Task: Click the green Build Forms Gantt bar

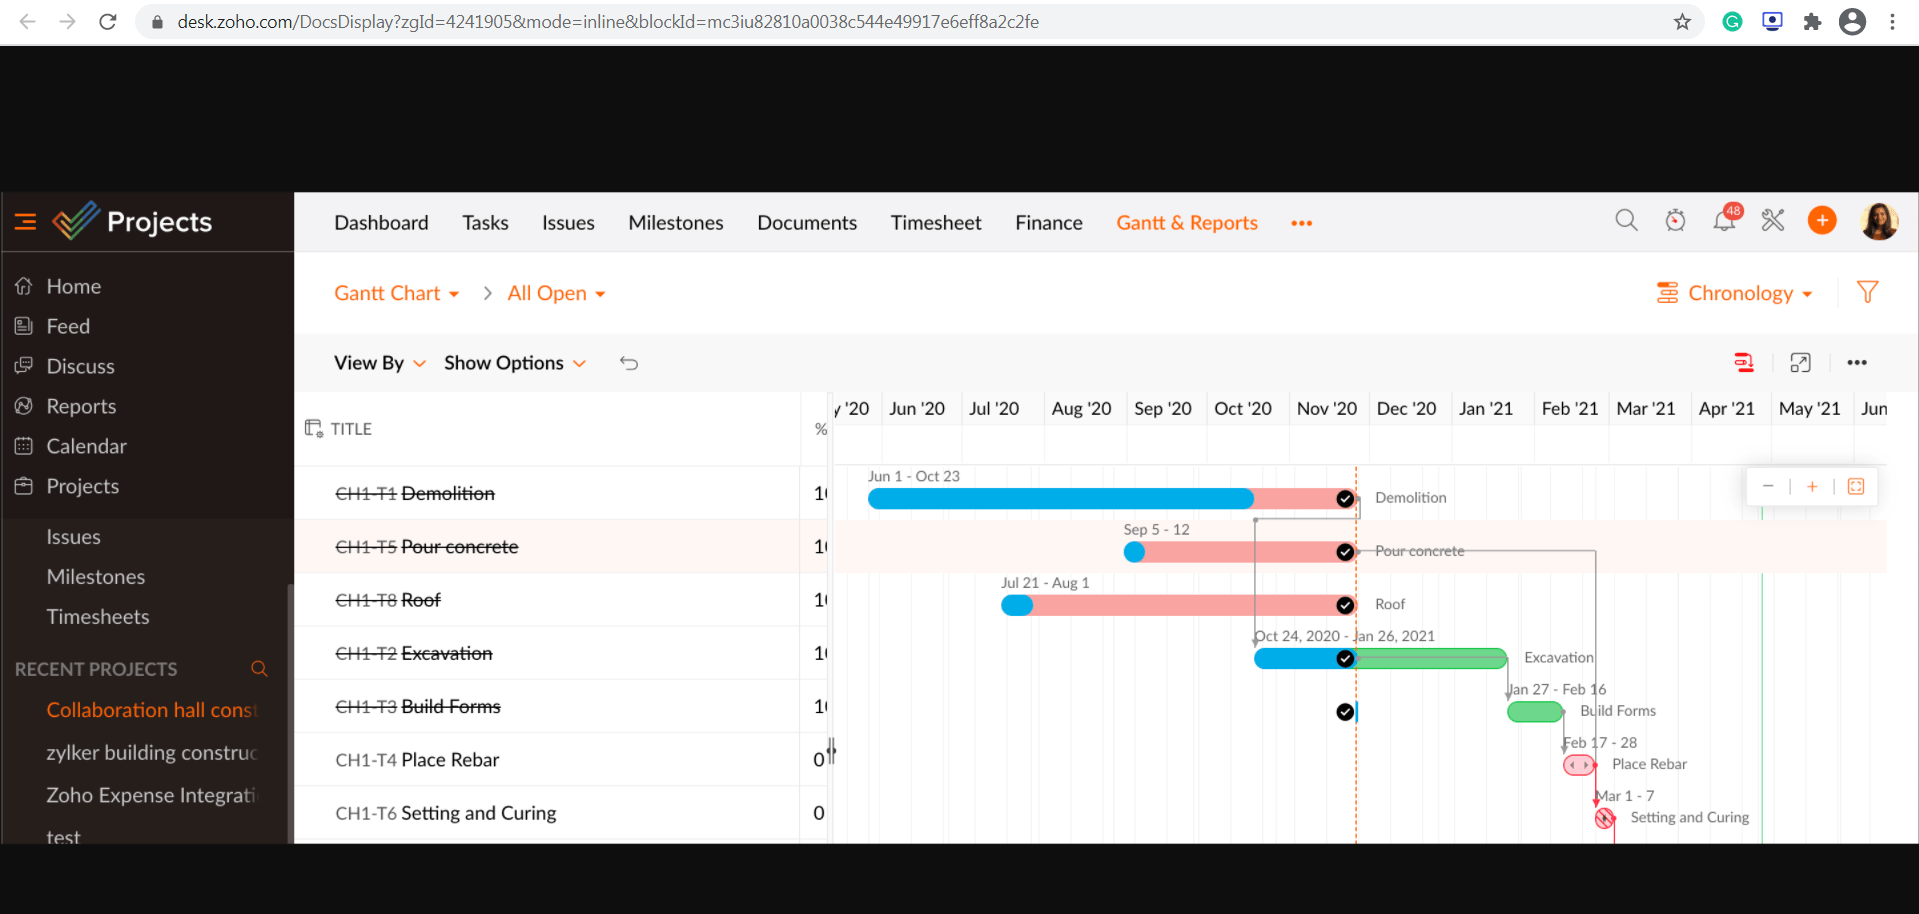Action: tap(1535, 712)
